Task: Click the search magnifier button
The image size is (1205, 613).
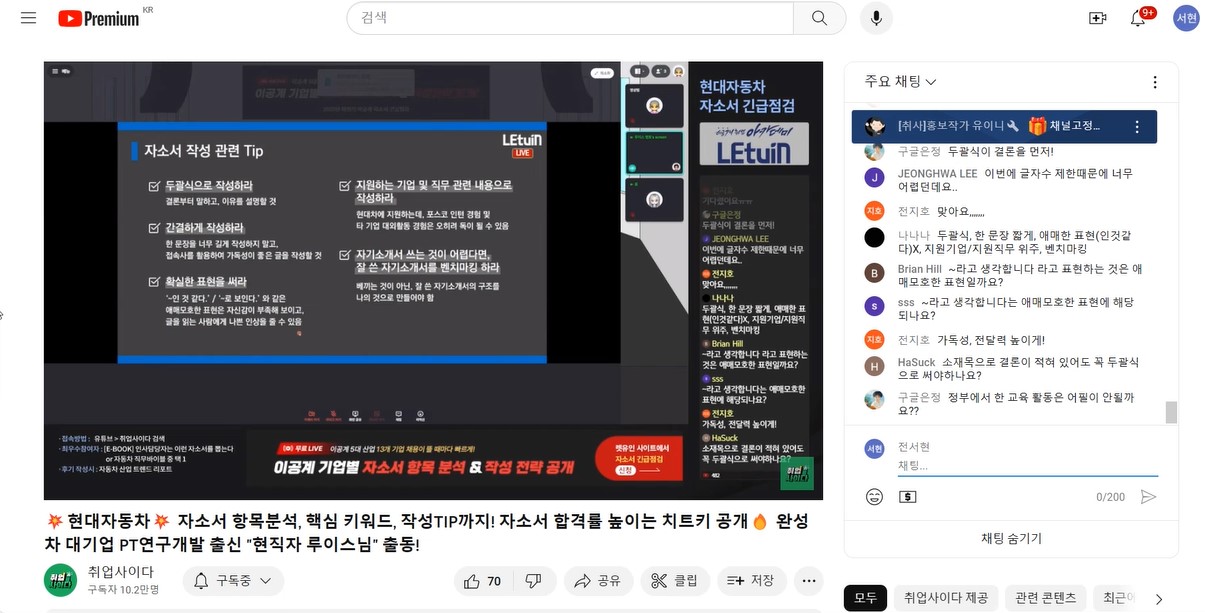Action: coord(819,18)
